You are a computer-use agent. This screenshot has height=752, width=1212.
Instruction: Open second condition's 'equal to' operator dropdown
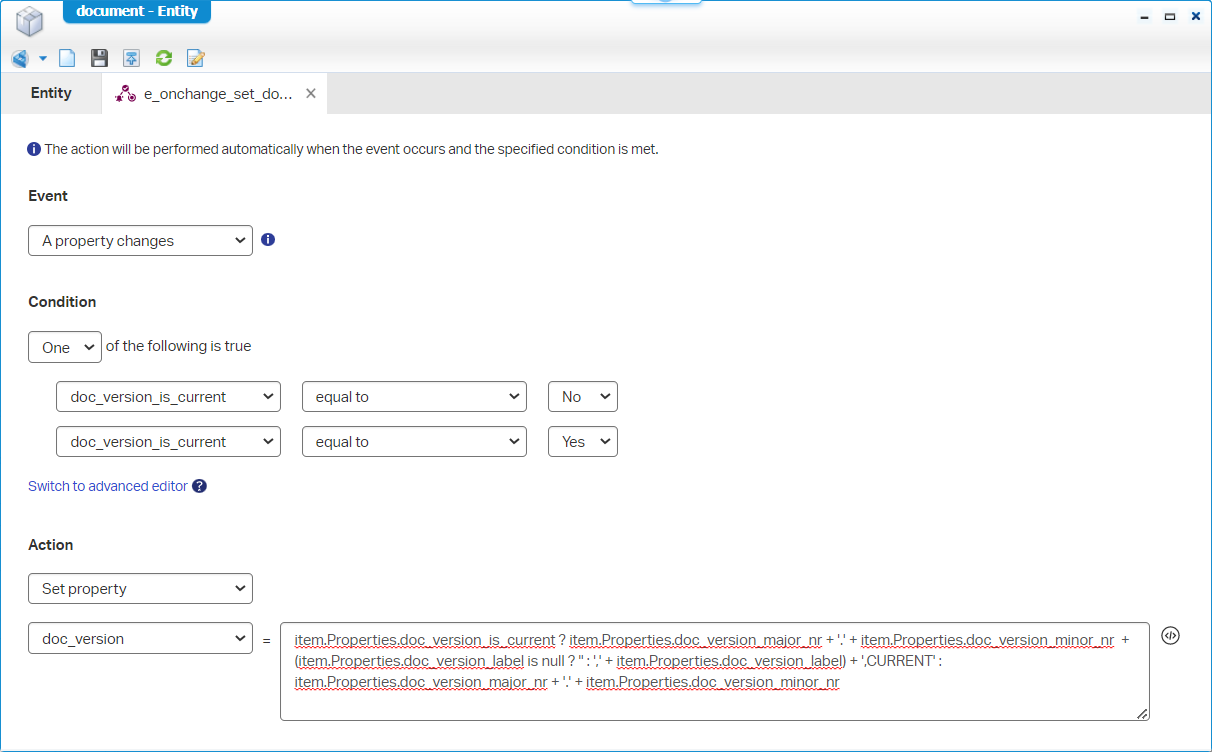click(x=414, y=442)
